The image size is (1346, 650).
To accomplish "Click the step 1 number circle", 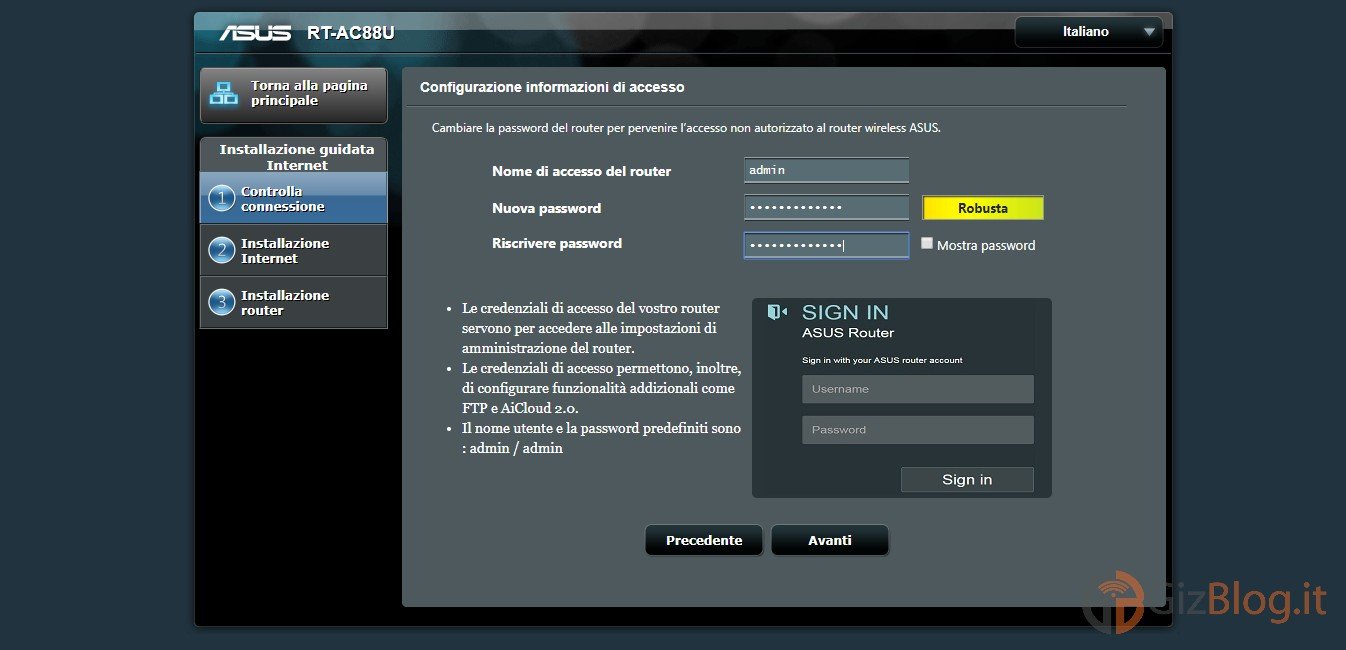I will (x=221, y=198).
